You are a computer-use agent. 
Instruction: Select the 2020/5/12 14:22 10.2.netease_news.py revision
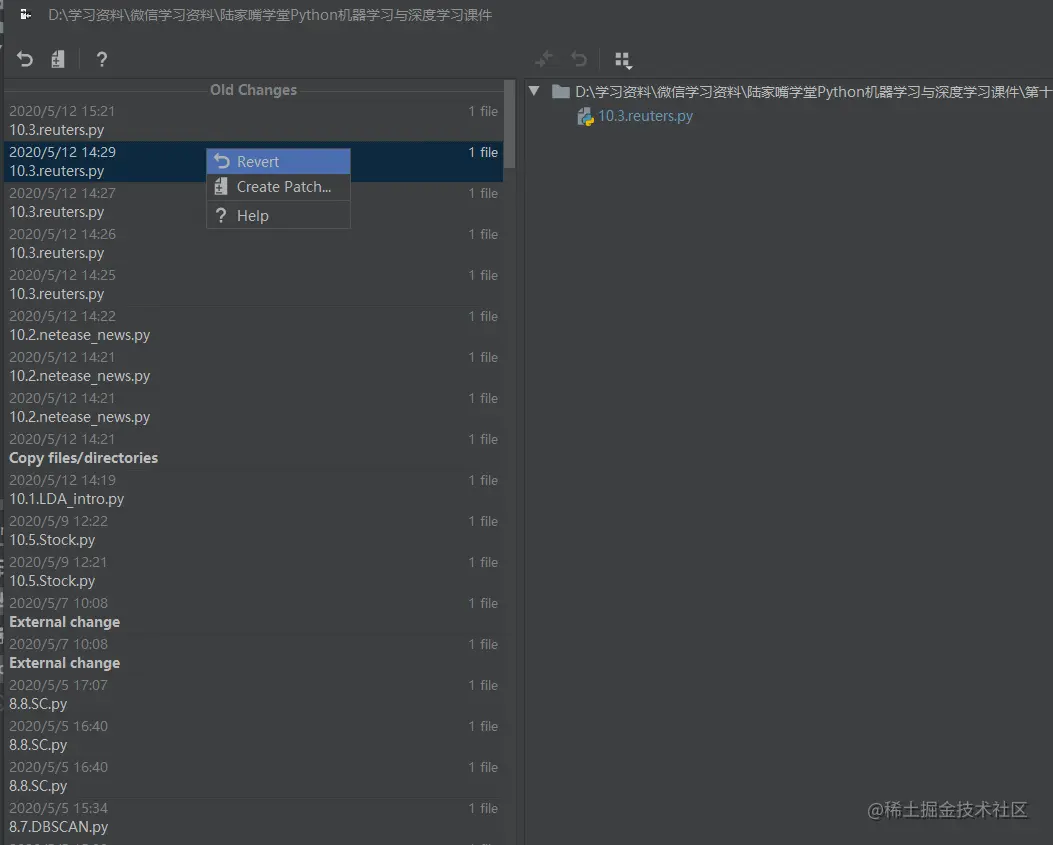(x=254, y=325)
